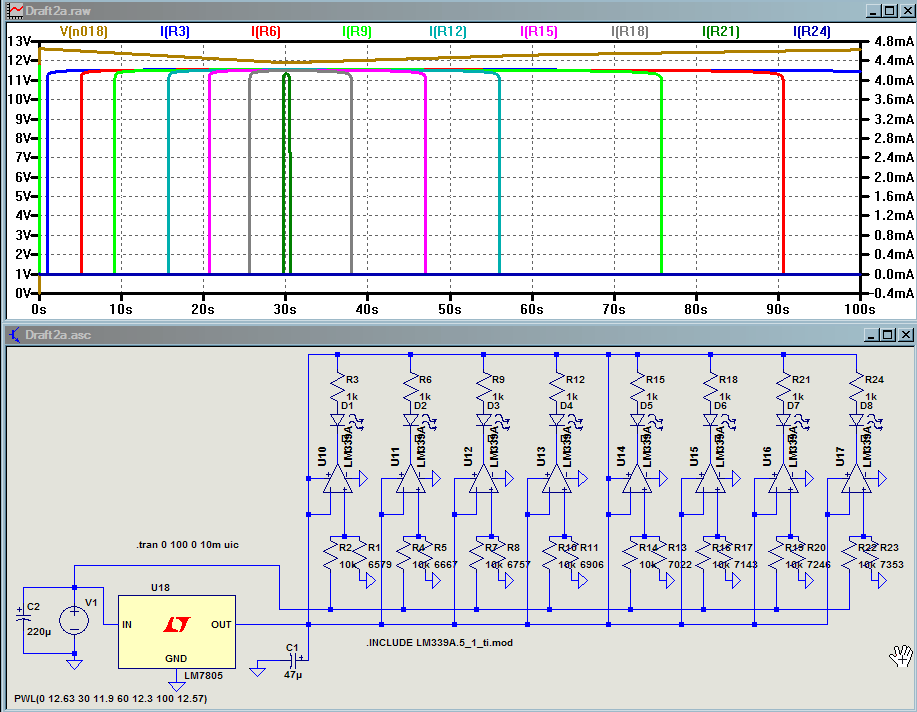The height and width of the screenshot is (712, 917).
Task: Open the Draft2a.asc window system icon
Action: (15, 335)
